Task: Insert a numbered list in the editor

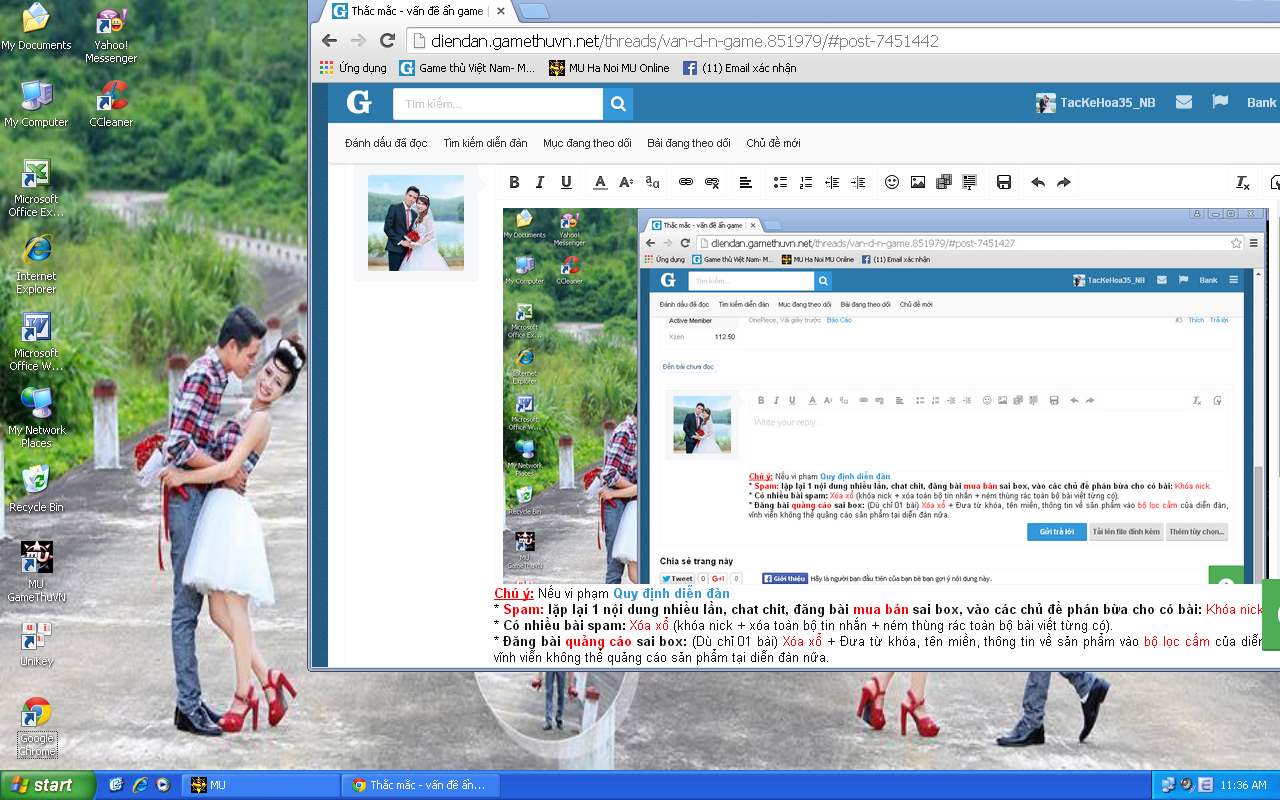Action: click(x=806, y=182)
